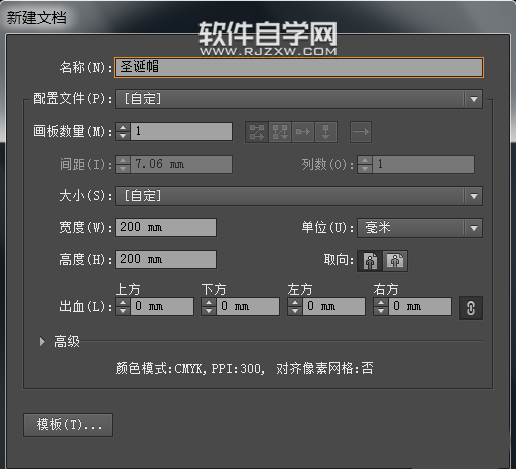Click the 列数 columns field
Viewport: 516px width, 469px height.
pyautogui.click(x=423, y=164)
